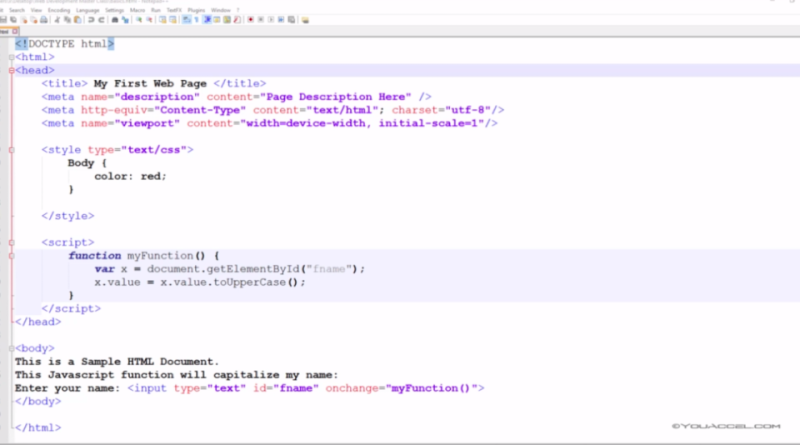Click 'This is a Sample HTML Document.' line

tap(117, 362)
